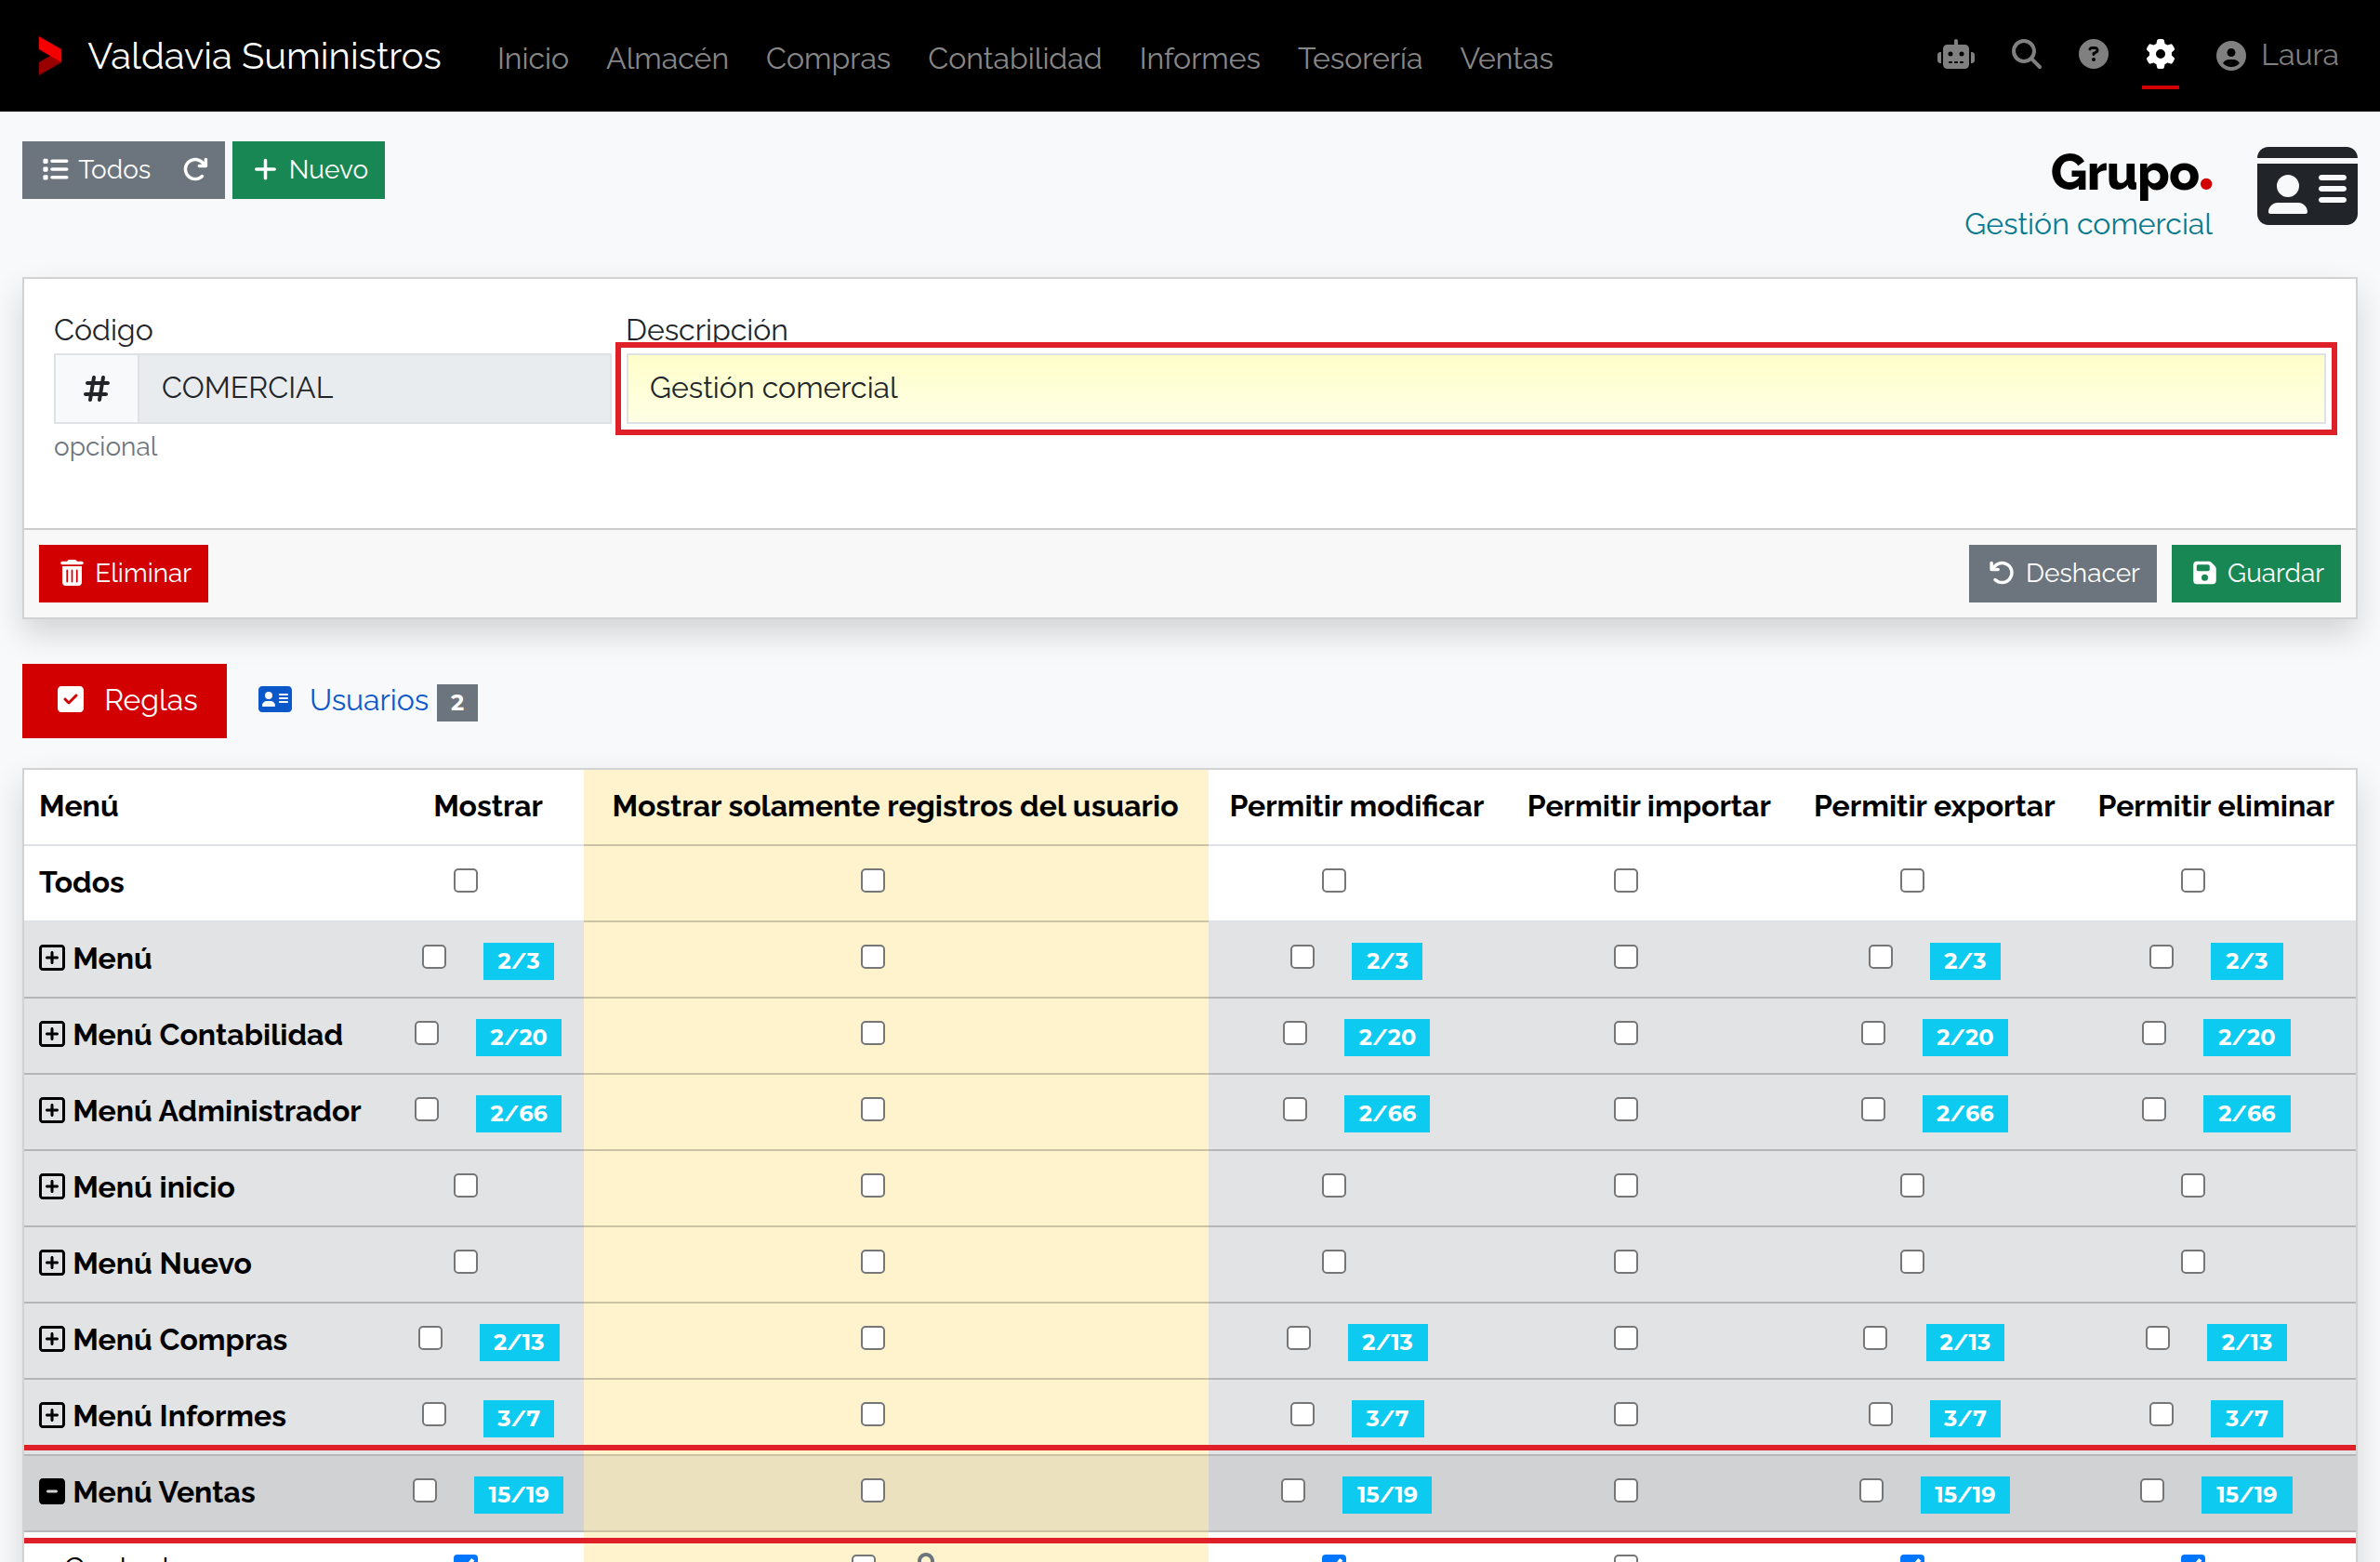Open the Almacén menu
Image resolution: width=2380 pixels, height=1562 pixels.
(x=667, y=58)
